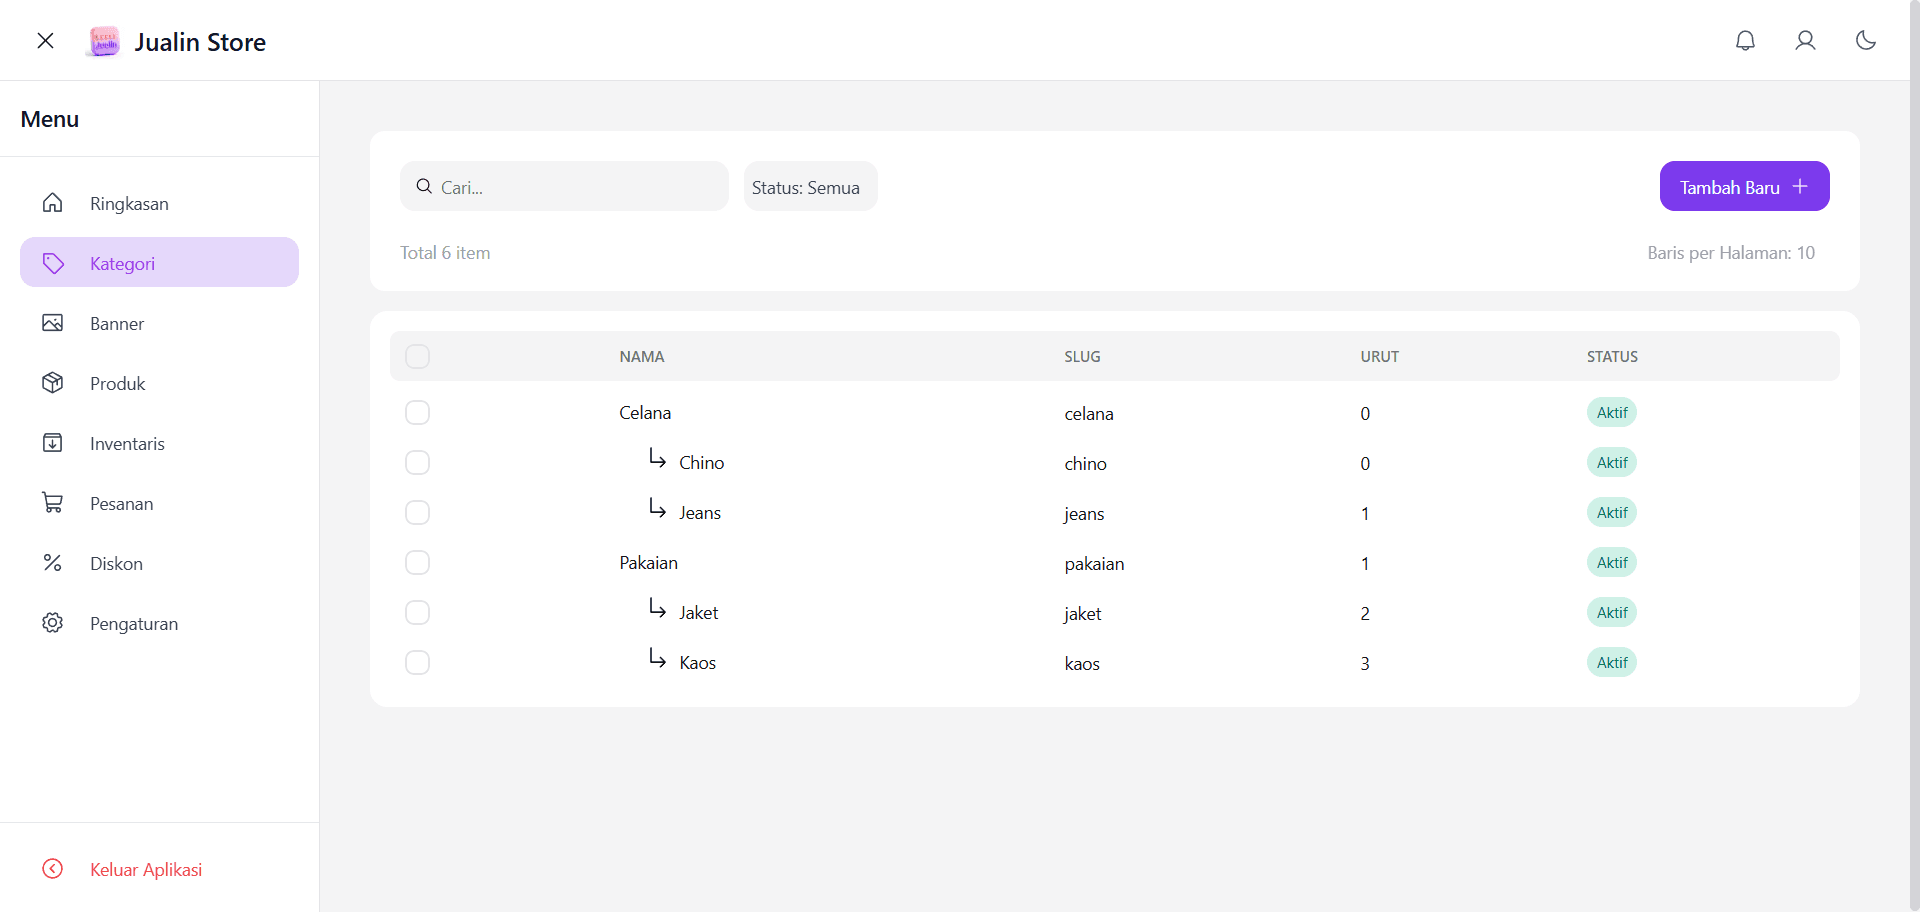Click the Aktif status badge for Pakaian
Viewport: 1920px width, 912px height.
coord(1612,562)
